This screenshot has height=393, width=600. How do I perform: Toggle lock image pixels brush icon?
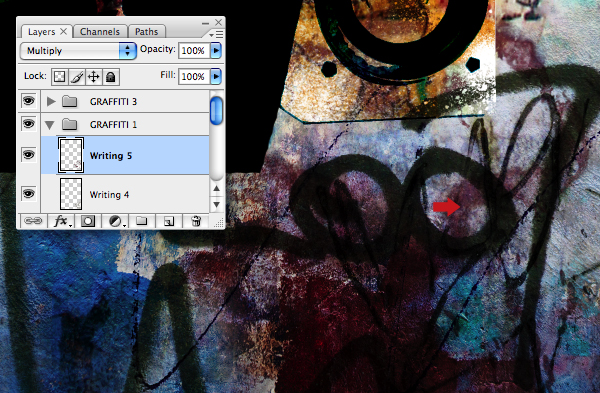pyautogui.click(x=77, y=77)
